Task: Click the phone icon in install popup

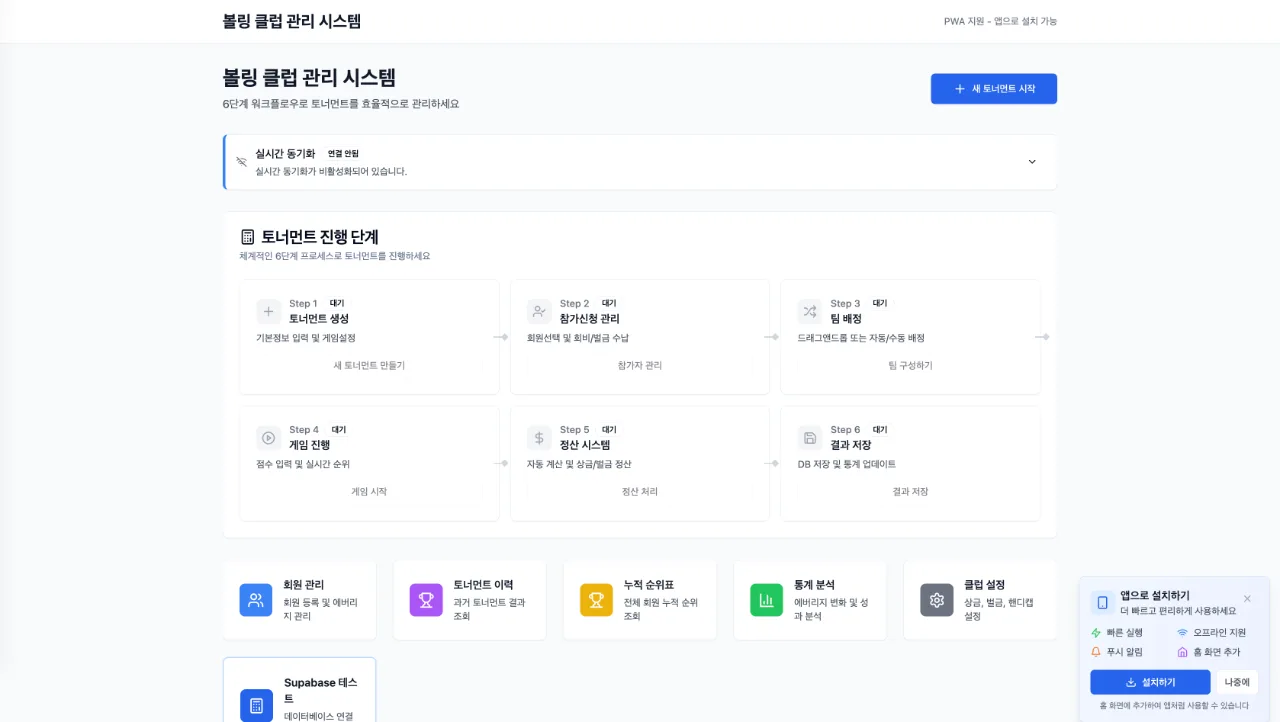Action: tap(1103, 602)
